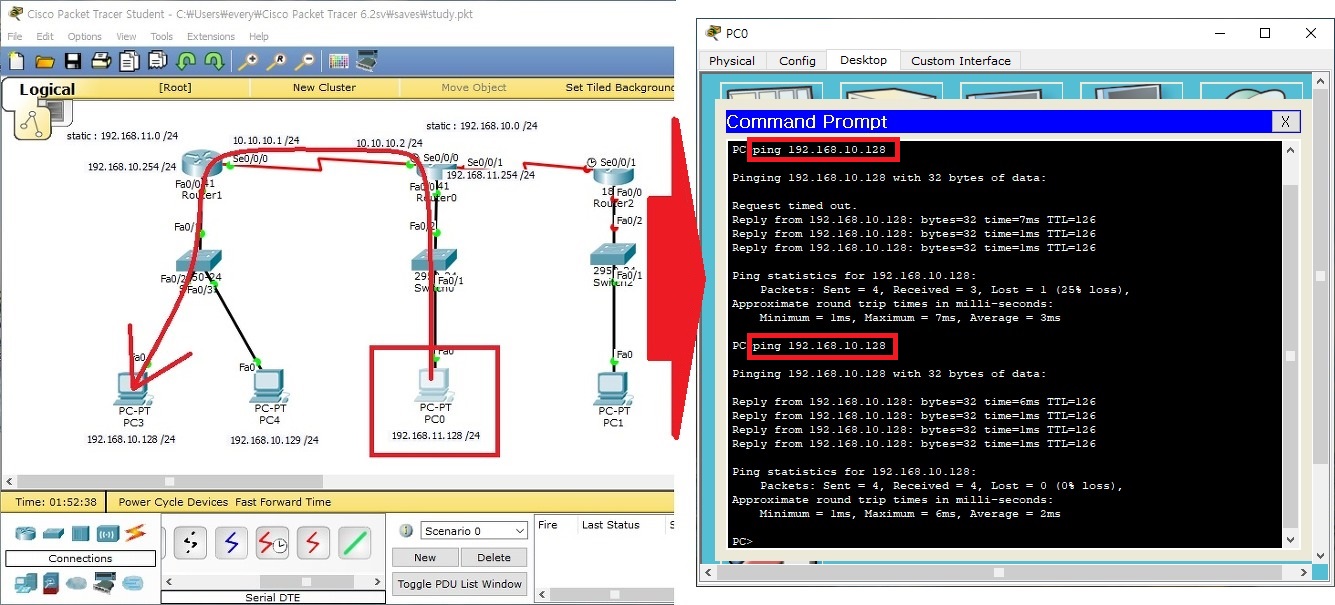
Task: Select the Switches device category icon
Action: (53, 532)
